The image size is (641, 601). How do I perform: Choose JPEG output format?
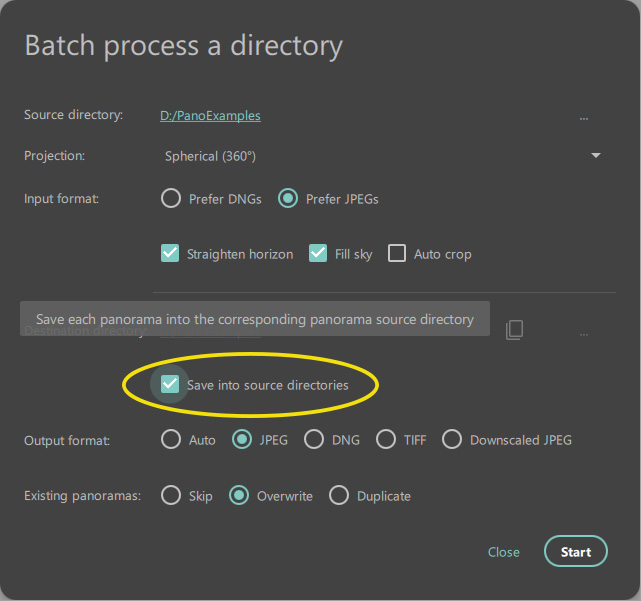coord(241,440)
